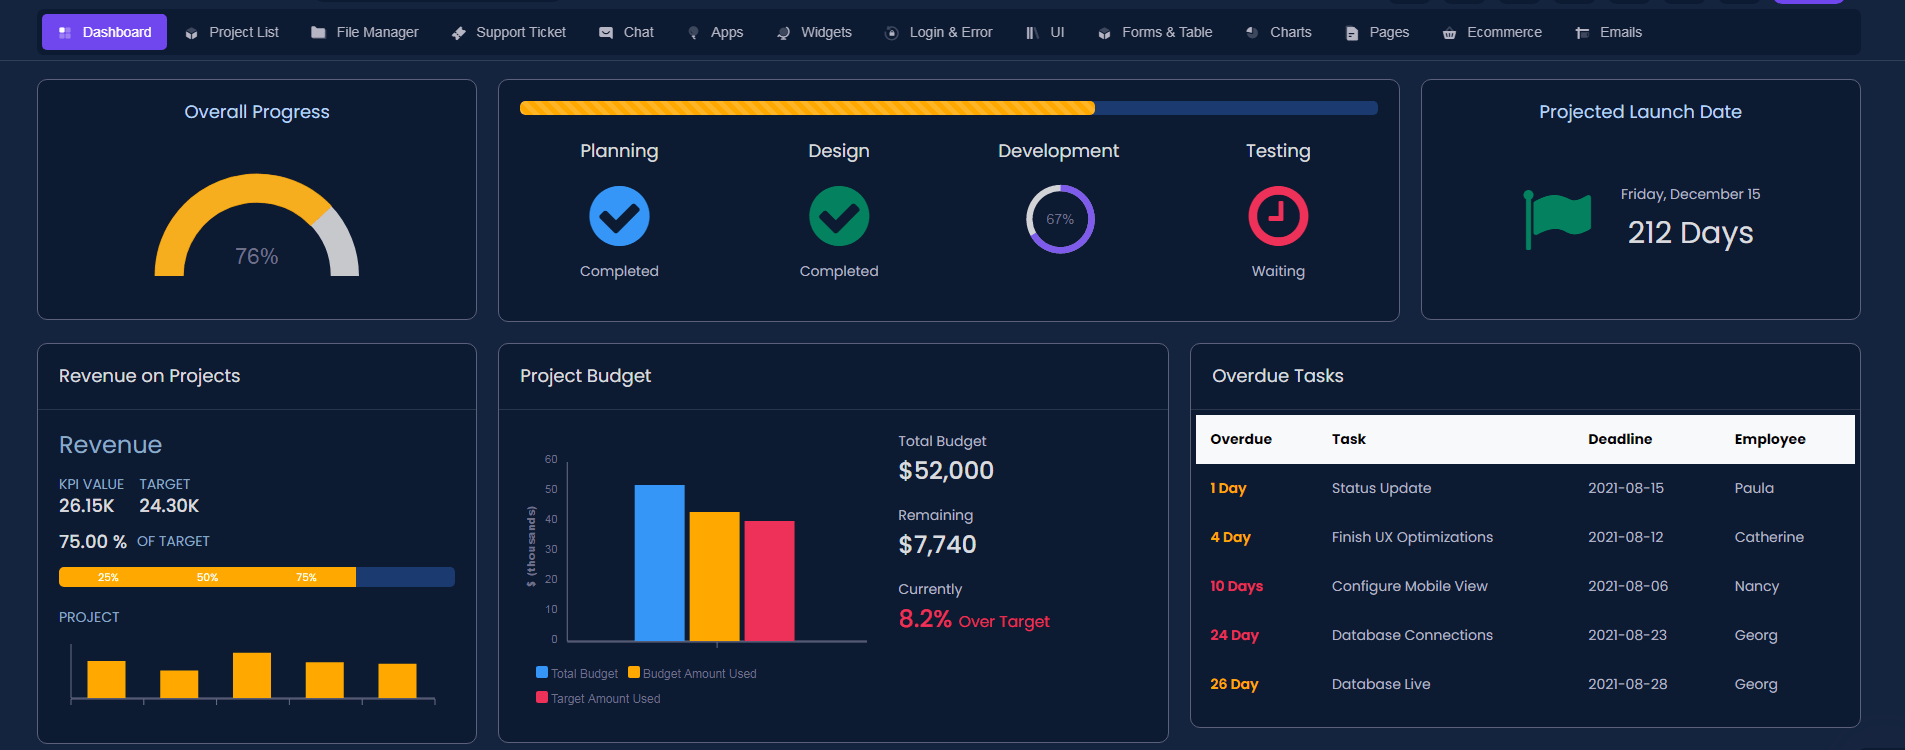Click the Ecommerce basket icon
This screenshot has height=750, width=1905.
(1449, 33)
